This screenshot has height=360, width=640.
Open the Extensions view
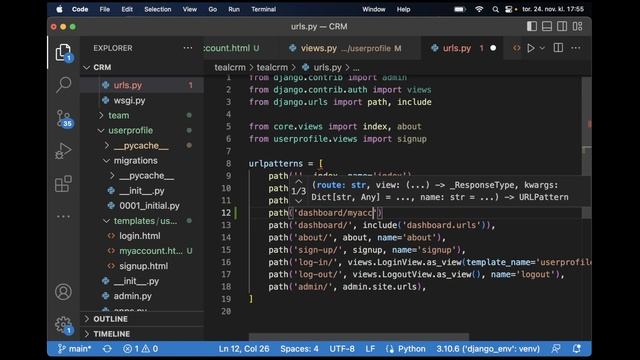(x=63, y=184)
